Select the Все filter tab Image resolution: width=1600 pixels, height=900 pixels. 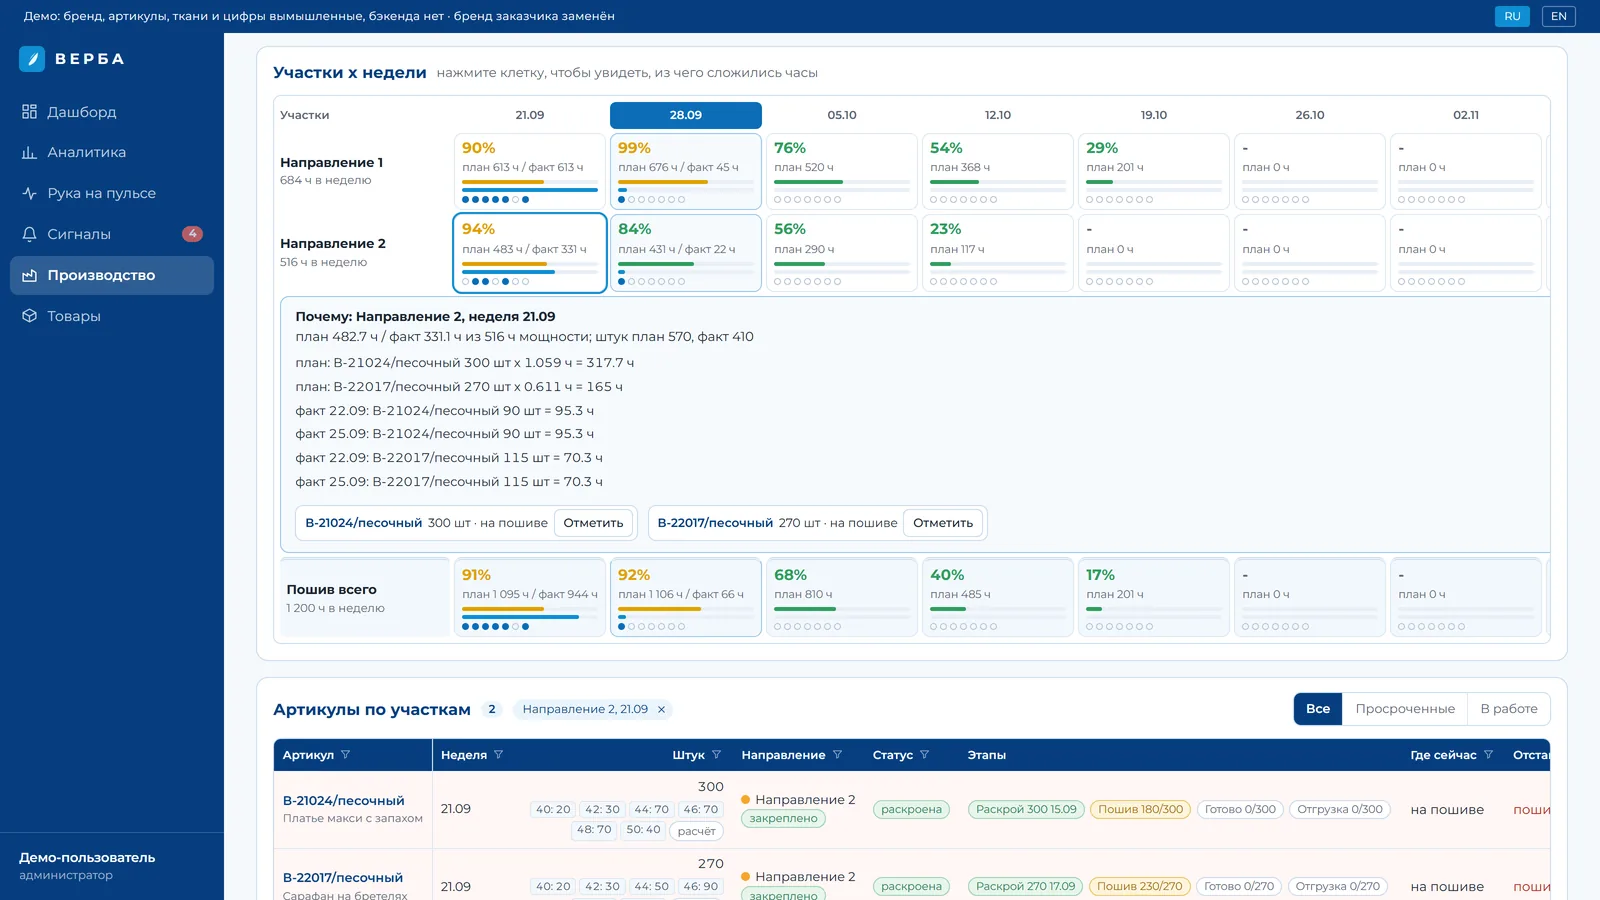click(x=1318, y=709)
